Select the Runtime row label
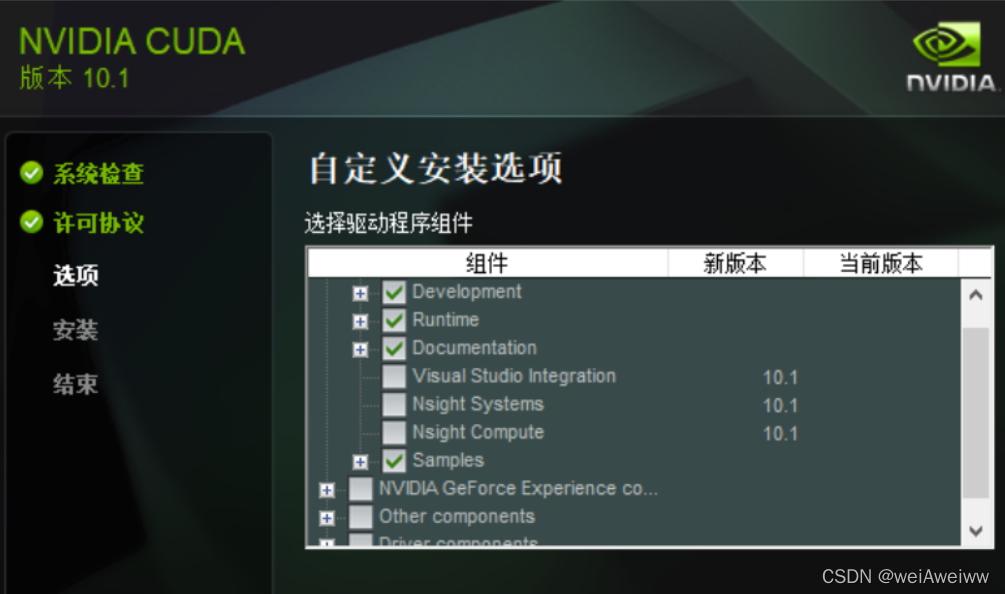Screen dimensions: 1005x594 (445, 320)
